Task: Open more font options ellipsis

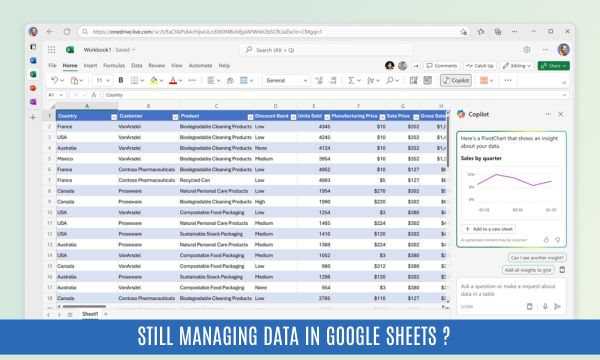Action: click(192, 80)
